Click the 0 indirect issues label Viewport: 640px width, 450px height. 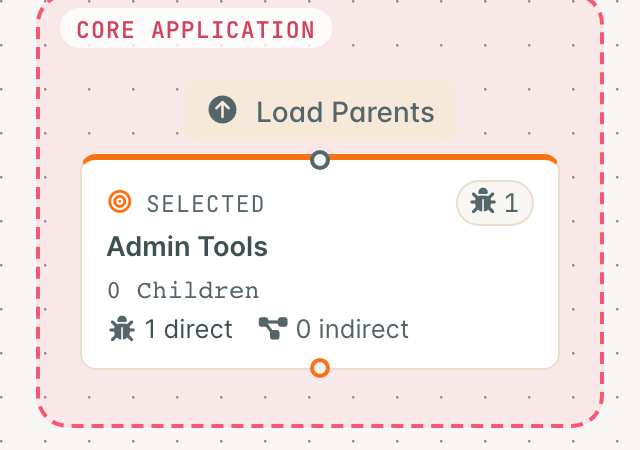(352, 329)
